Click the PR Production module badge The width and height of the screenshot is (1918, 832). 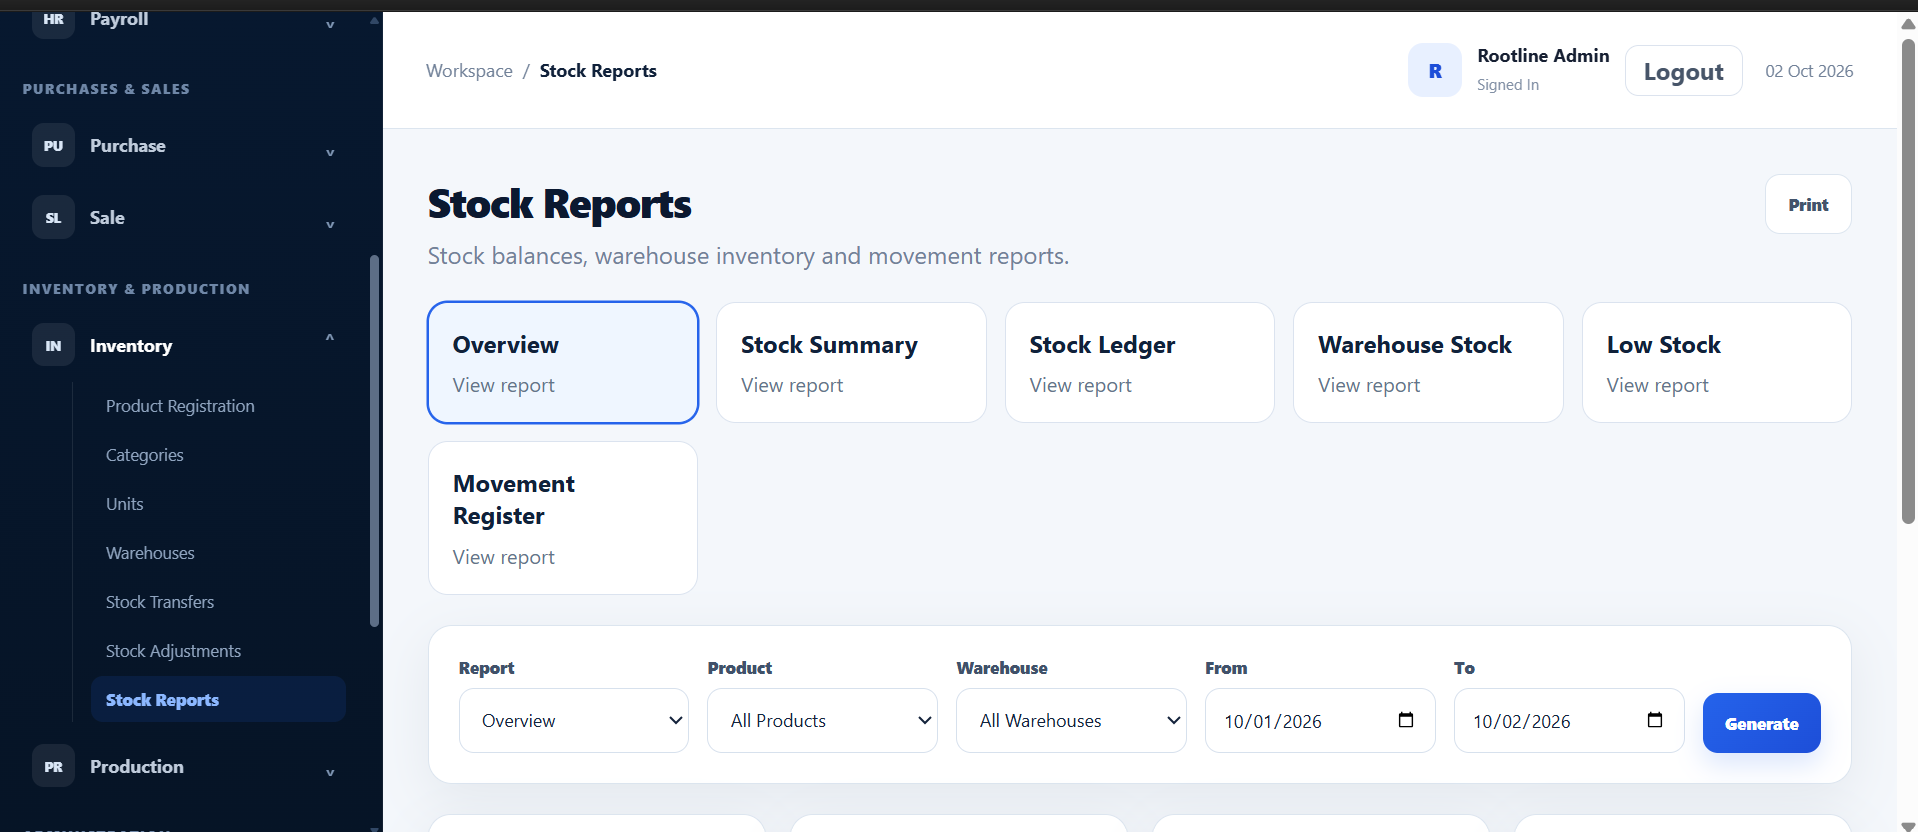point(53,766)
